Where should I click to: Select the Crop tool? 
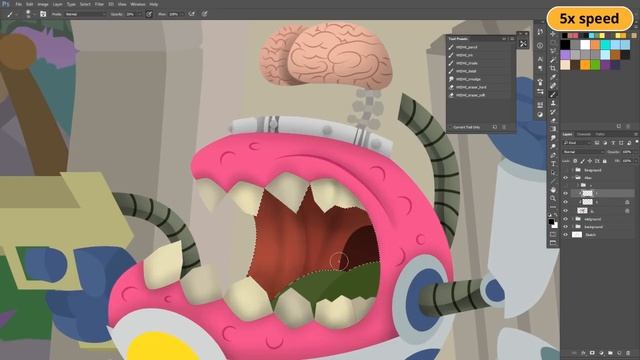click(x=553, y=68)
